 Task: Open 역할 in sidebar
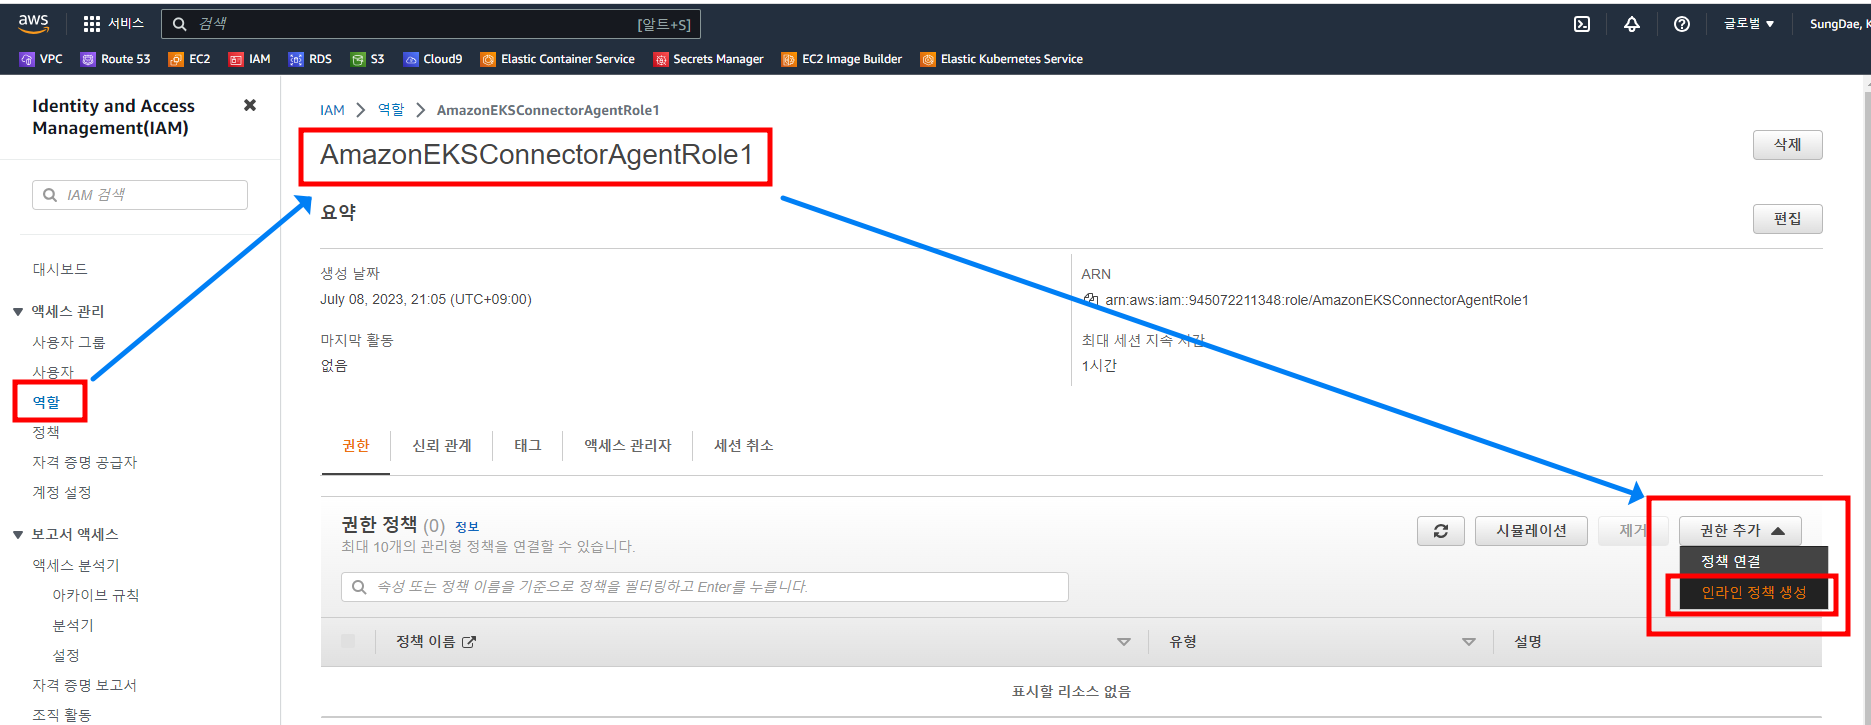pyautogui.click(x=47, y=402)
